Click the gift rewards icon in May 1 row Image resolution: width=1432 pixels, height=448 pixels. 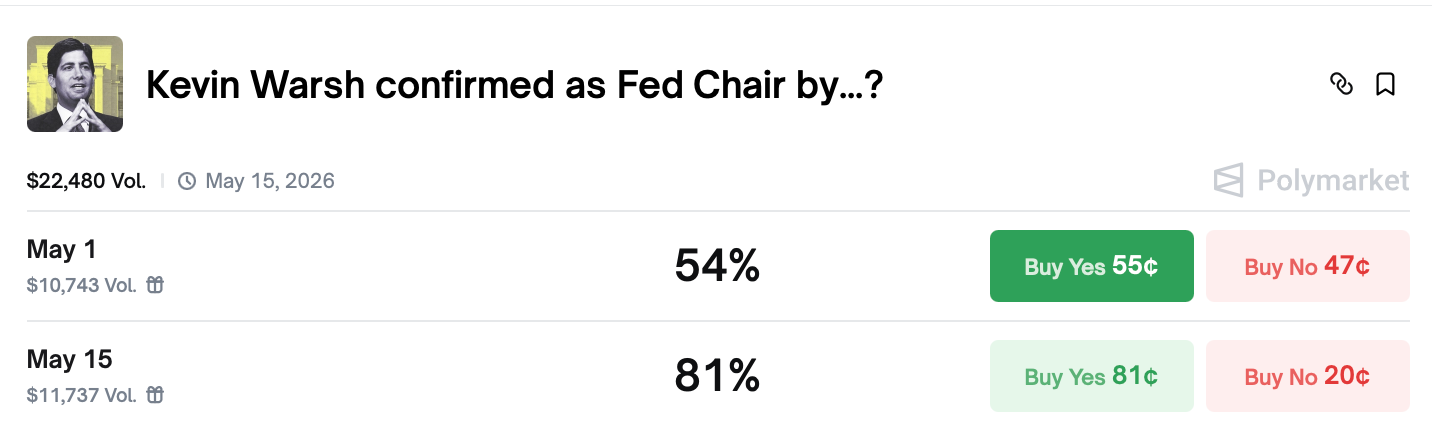pyautogui.click(x=155, y=285)
